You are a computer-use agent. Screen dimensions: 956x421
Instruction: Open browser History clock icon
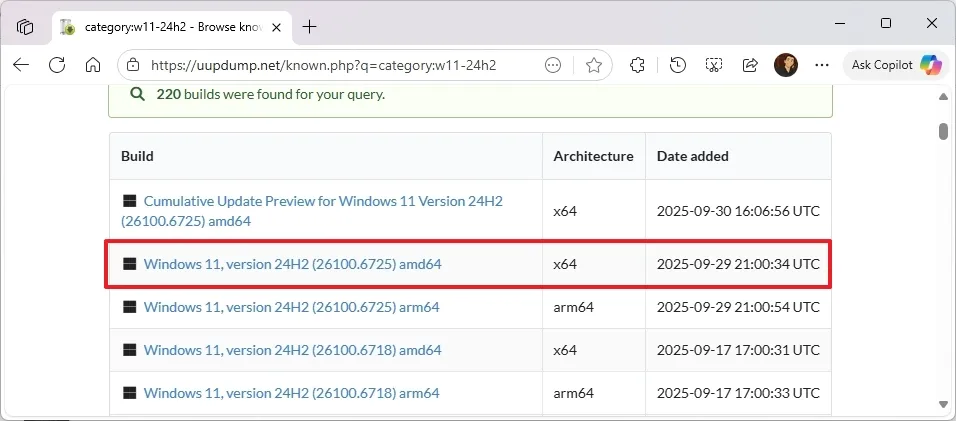(678, 65)
